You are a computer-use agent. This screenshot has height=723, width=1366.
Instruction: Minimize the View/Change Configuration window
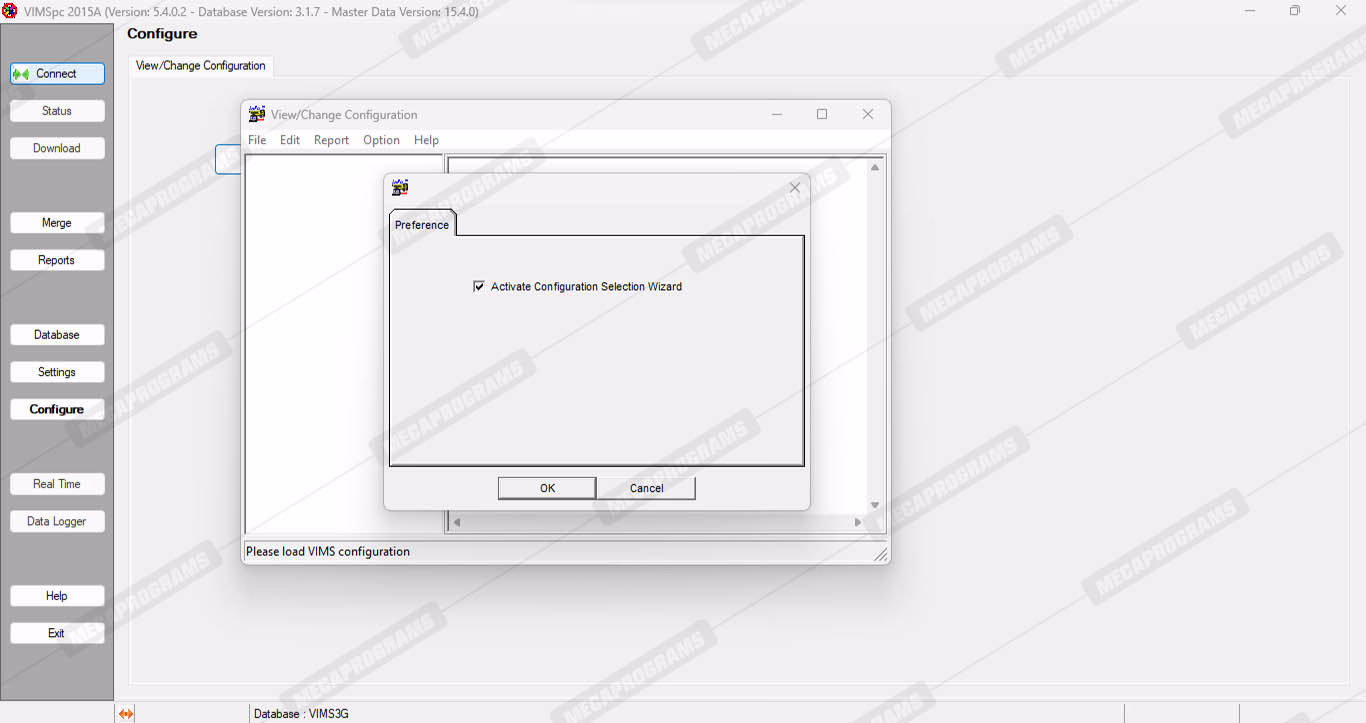coord(777,114)
